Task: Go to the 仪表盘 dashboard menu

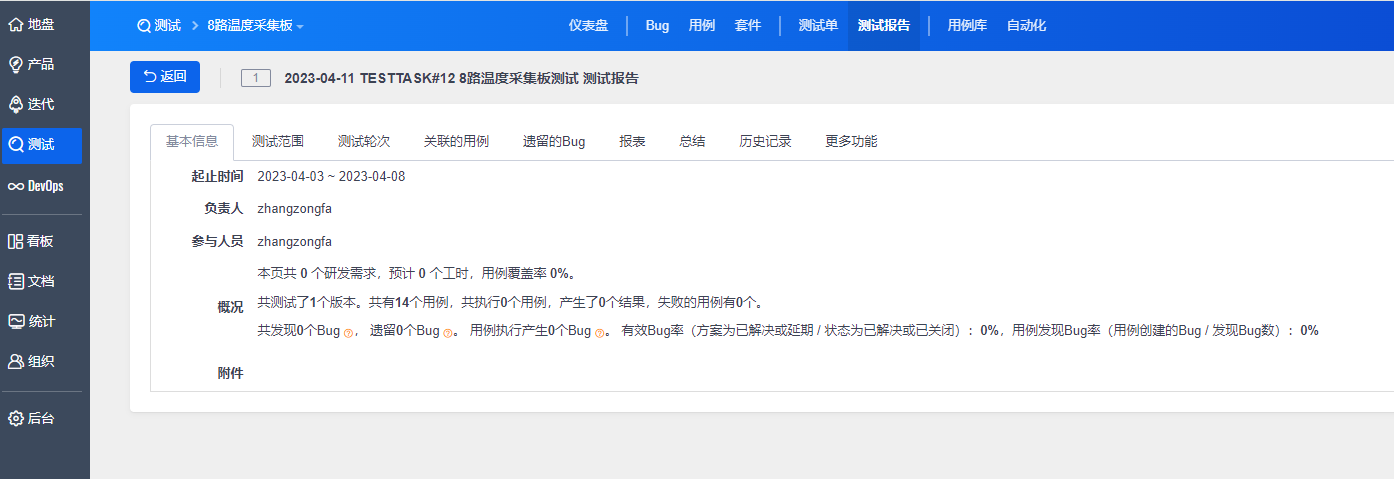Action: coord(588,26)
